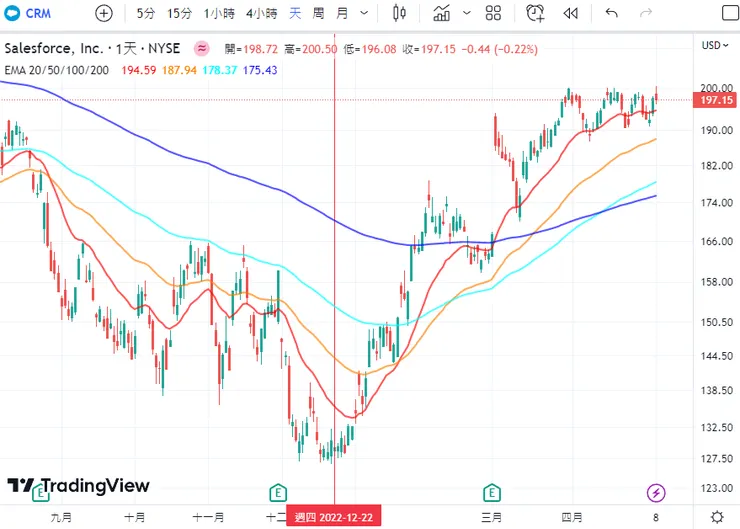Image resolution: width=740 pixels, height=529 pixels.
Task: Open indicator templates grid icon
Action: click(493, 13)
